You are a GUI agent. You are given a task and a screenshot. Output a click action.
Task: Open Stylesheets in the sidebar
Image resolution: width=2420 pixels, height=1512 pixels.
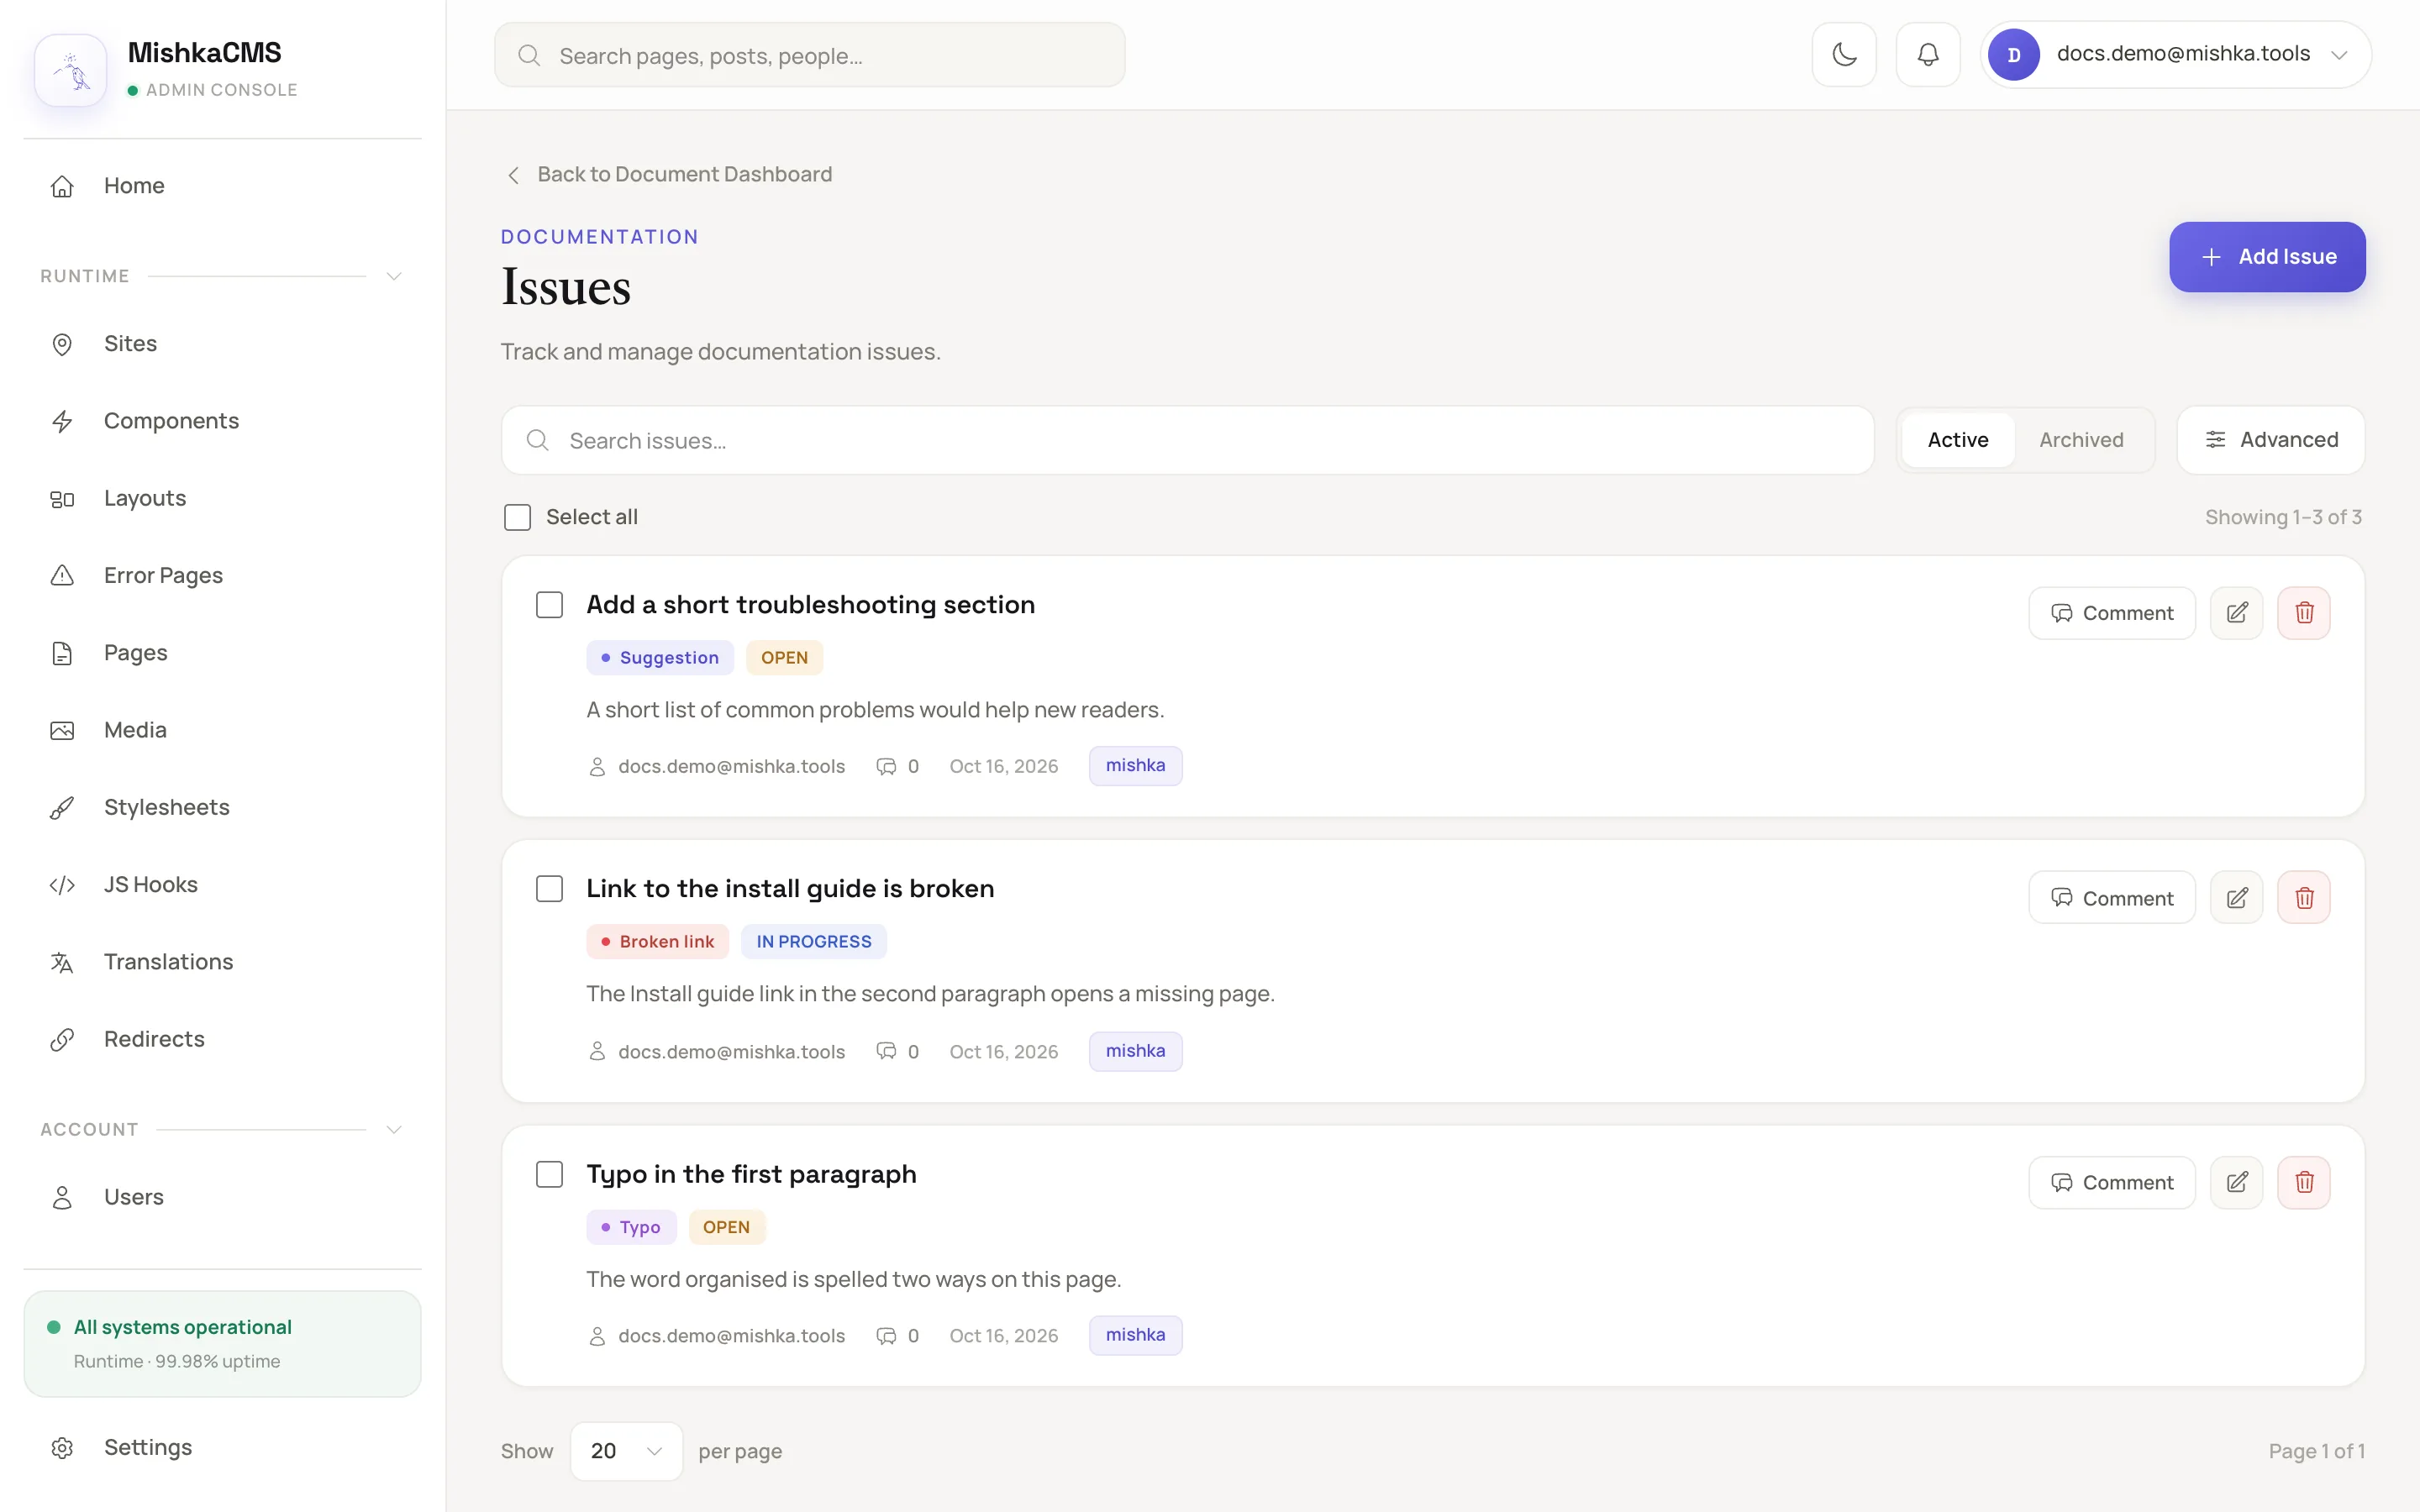click(x=222, y=807)
